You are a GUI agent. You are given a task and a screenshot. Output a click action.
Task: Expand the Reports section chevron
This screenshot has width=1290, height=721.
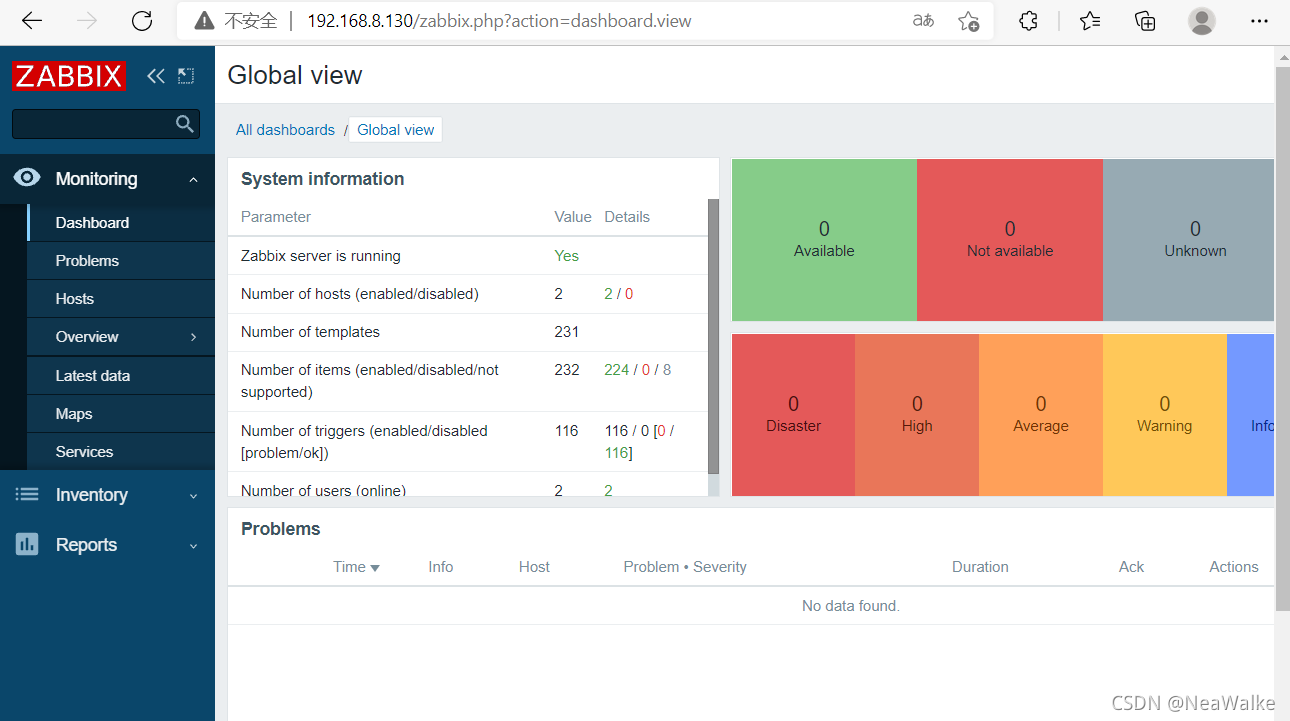tap(193, 546)
